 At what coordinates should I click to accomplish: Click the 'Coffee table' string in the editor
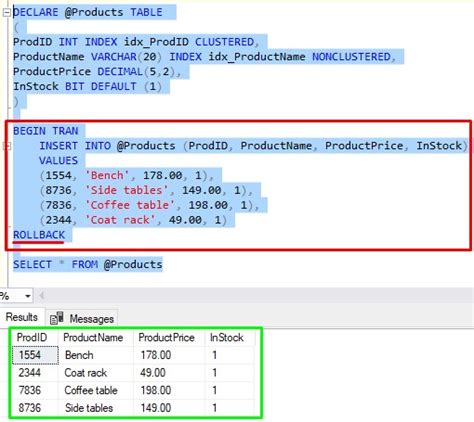pos(130,205)
